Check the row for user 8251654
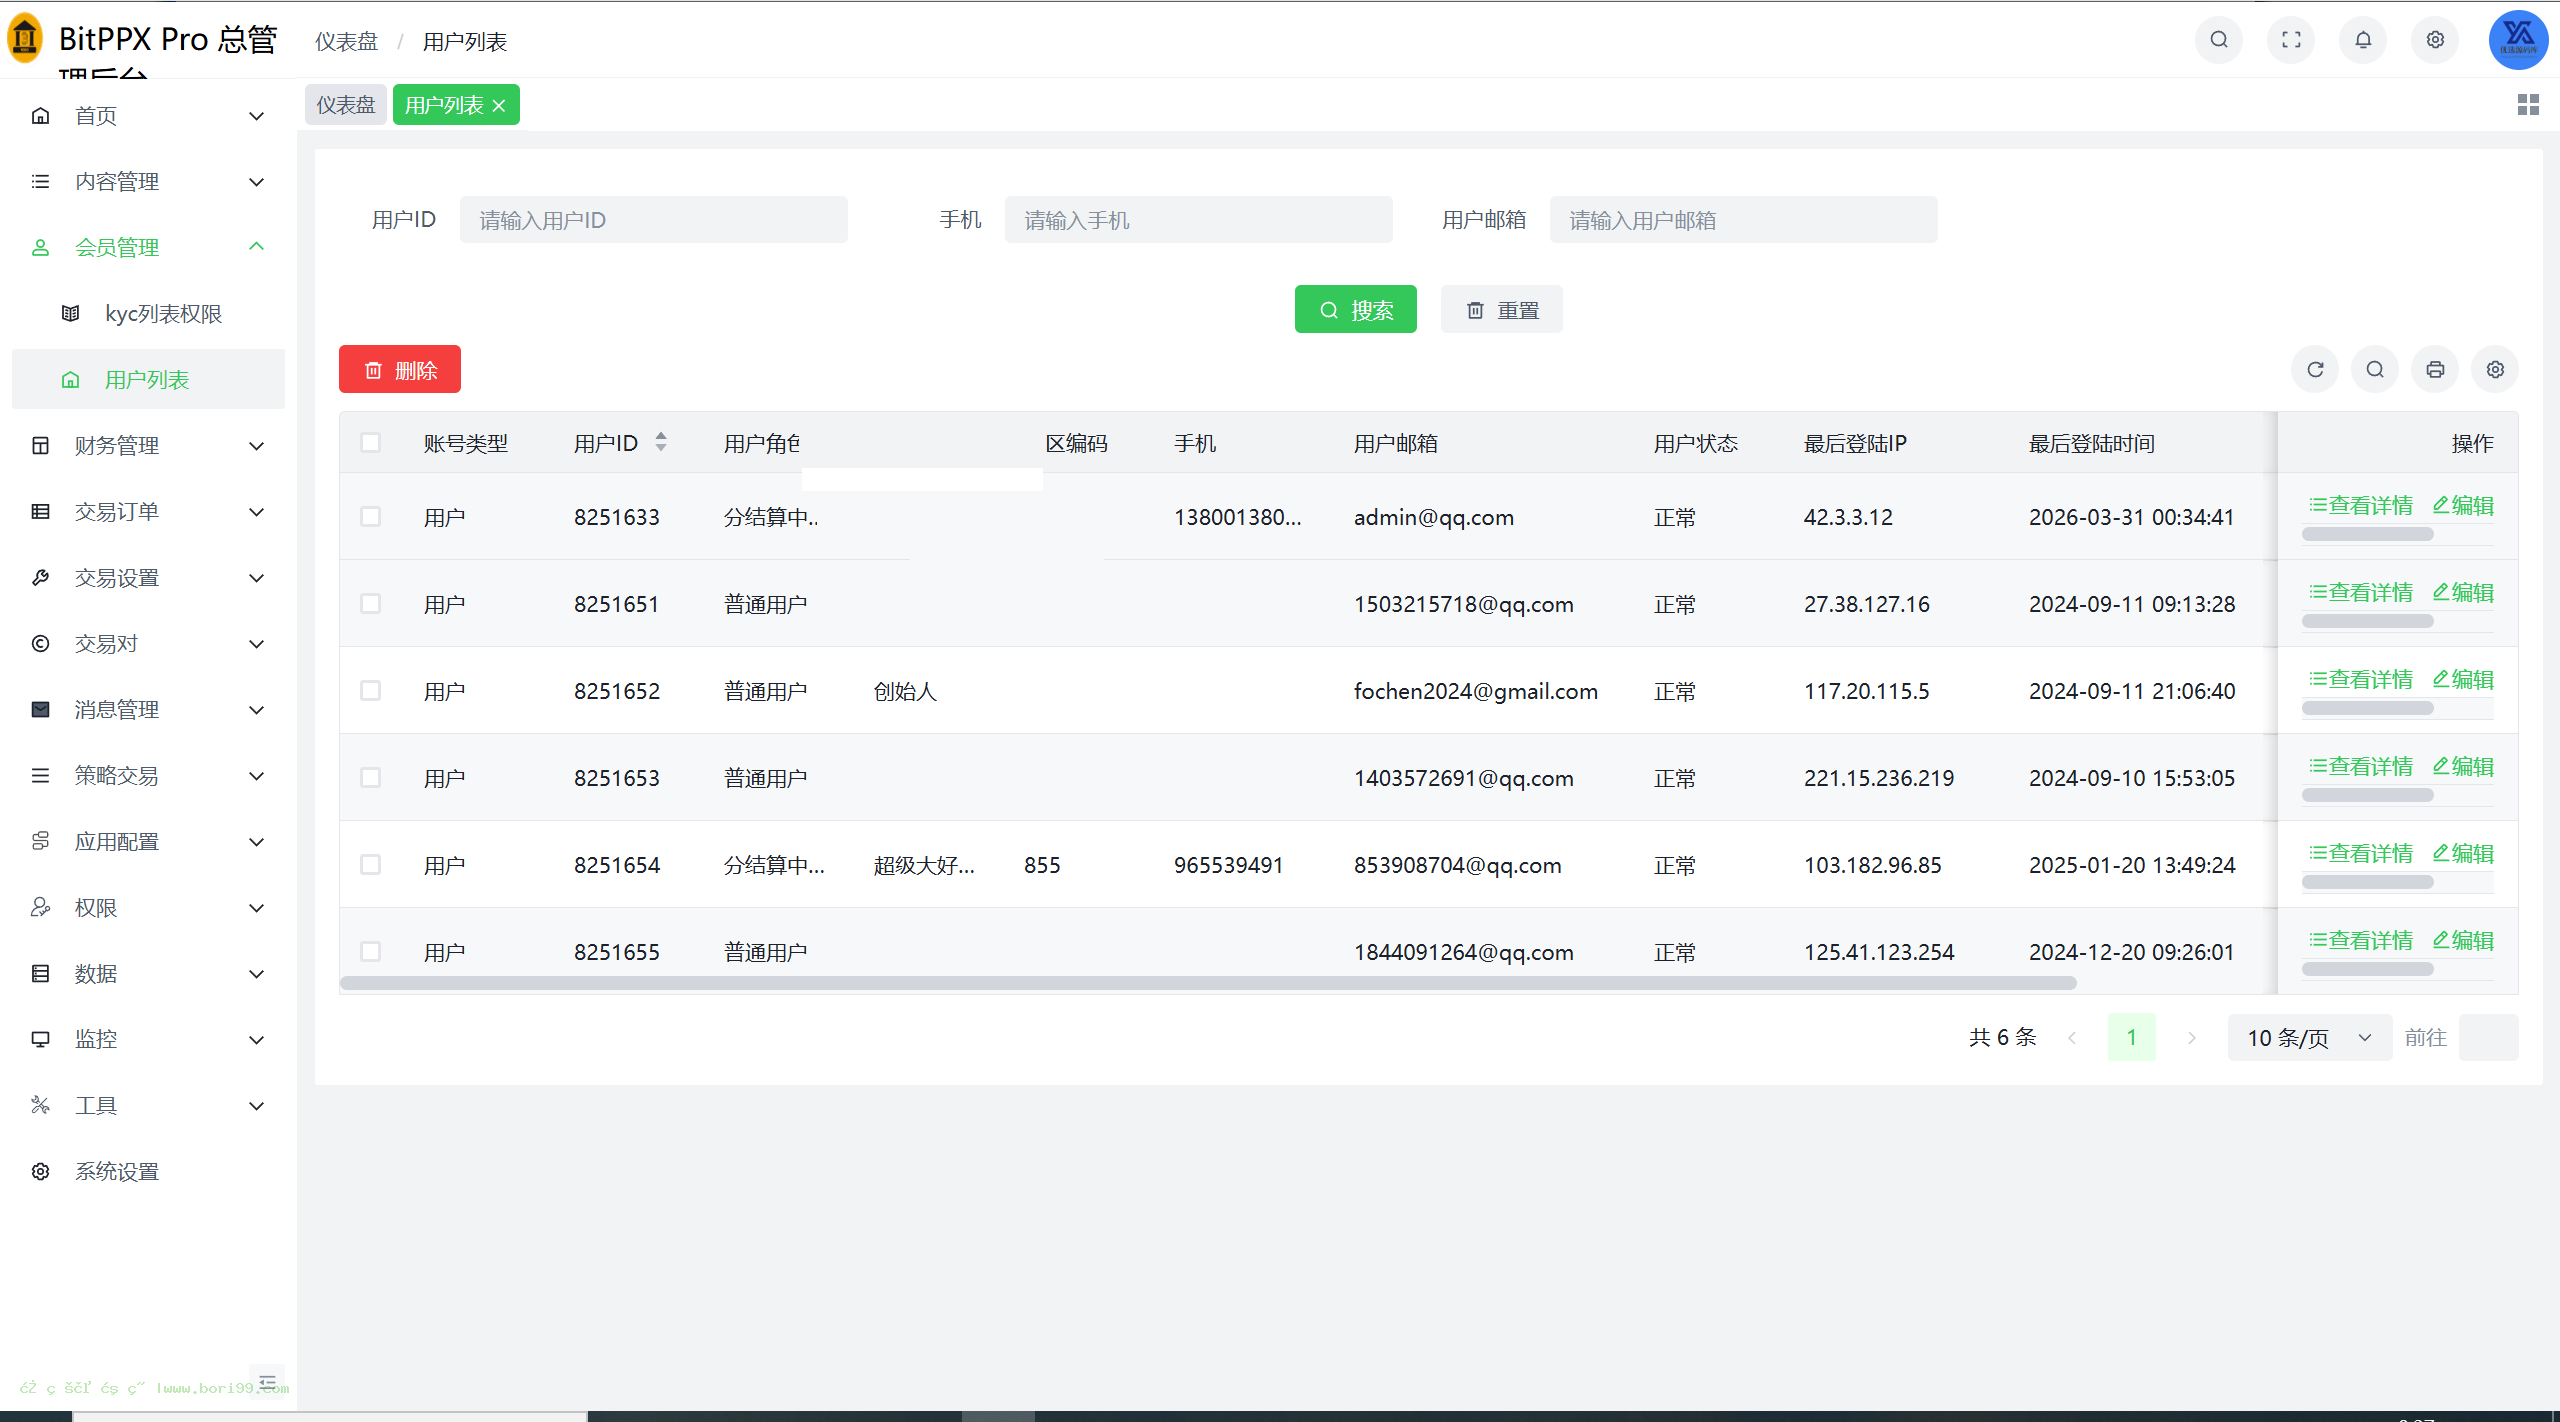2560x1422 pixels. (x=370, y=864)
